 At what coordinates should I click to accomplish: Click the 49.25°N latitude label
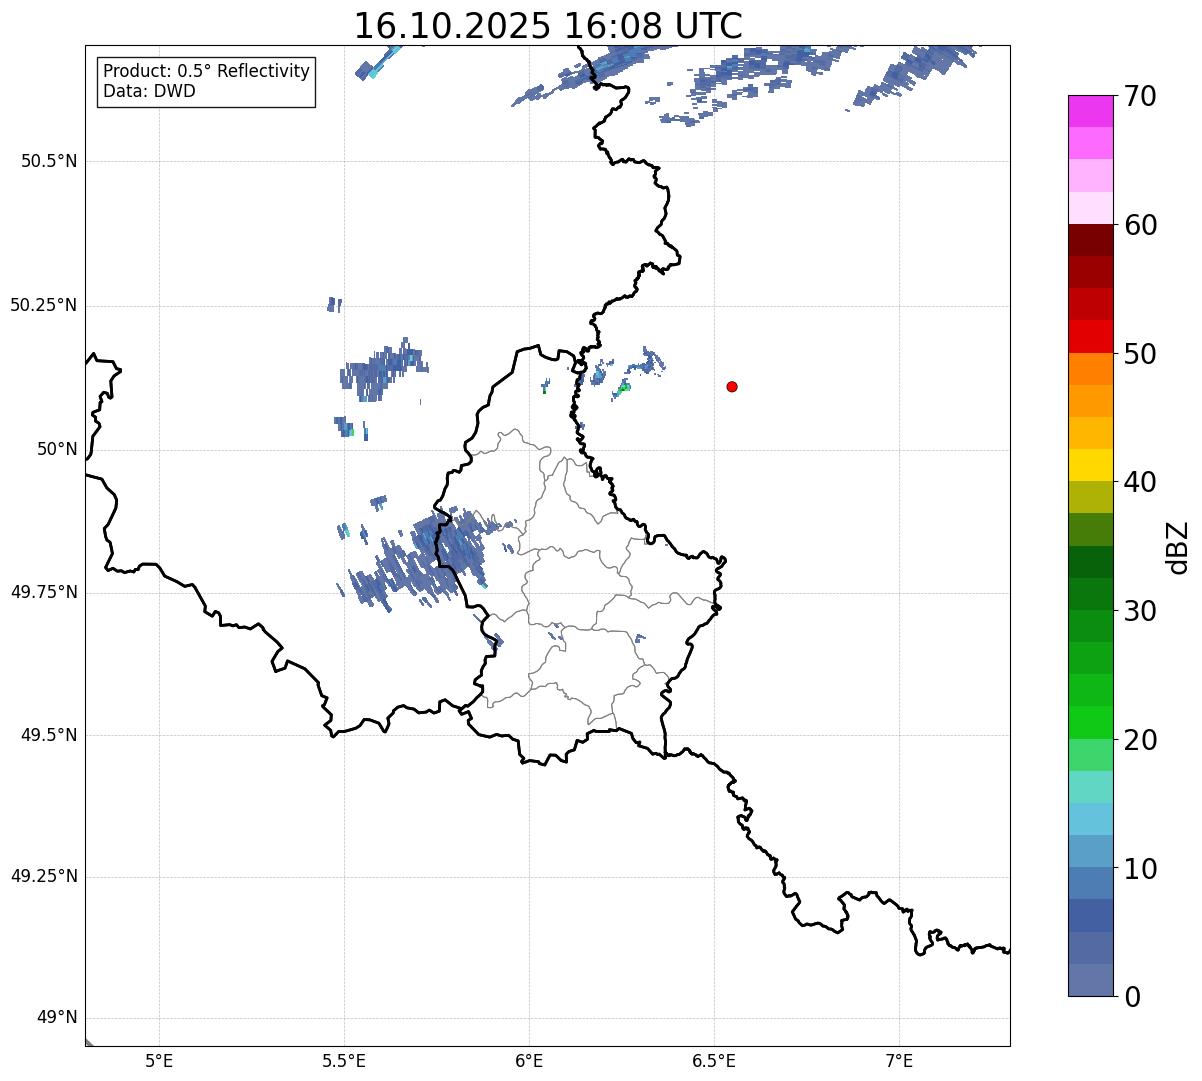click(x=44, y=877)
